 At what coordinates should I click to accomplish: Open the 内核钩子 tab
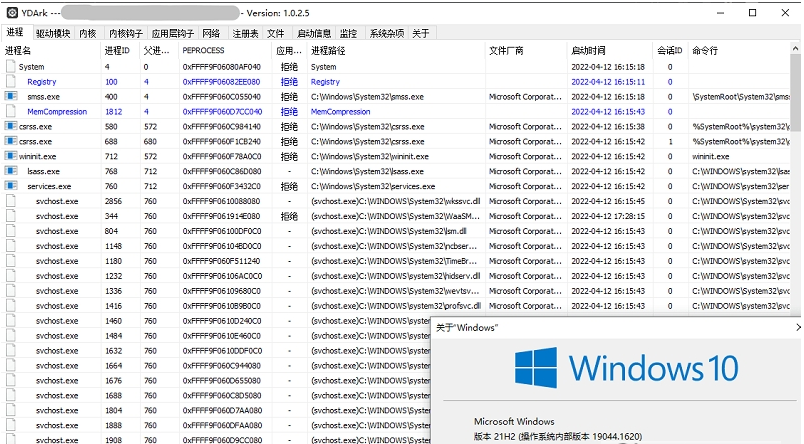point(125,34)
